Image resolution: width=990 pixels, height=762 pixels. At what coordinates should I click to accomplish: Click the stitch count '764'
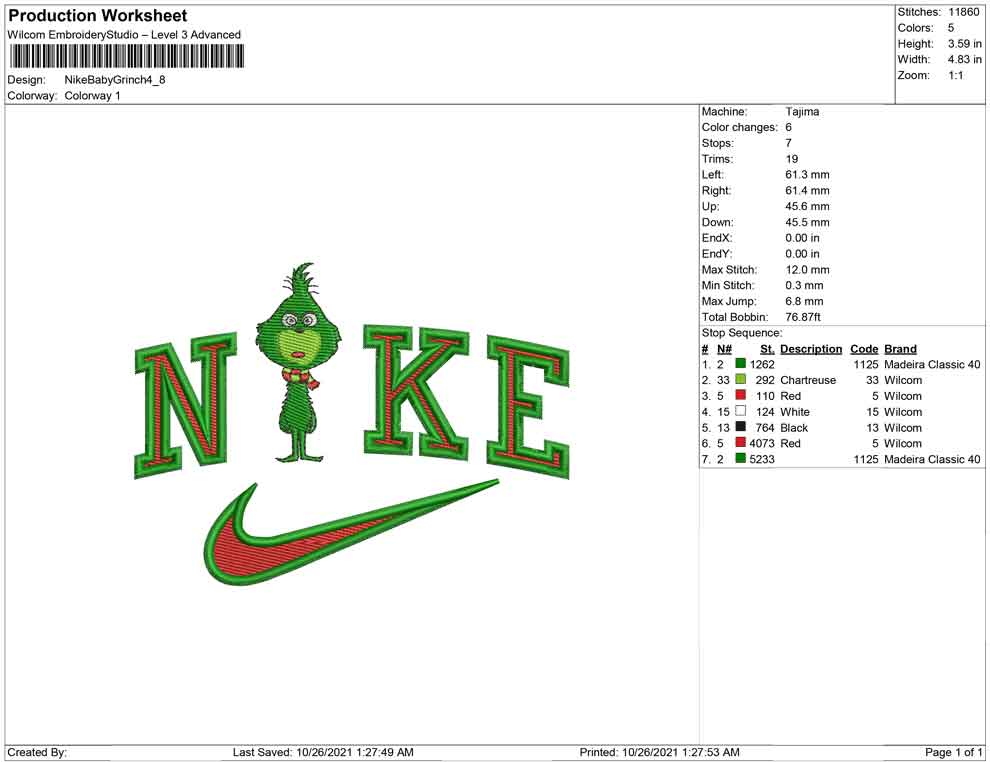765,427
